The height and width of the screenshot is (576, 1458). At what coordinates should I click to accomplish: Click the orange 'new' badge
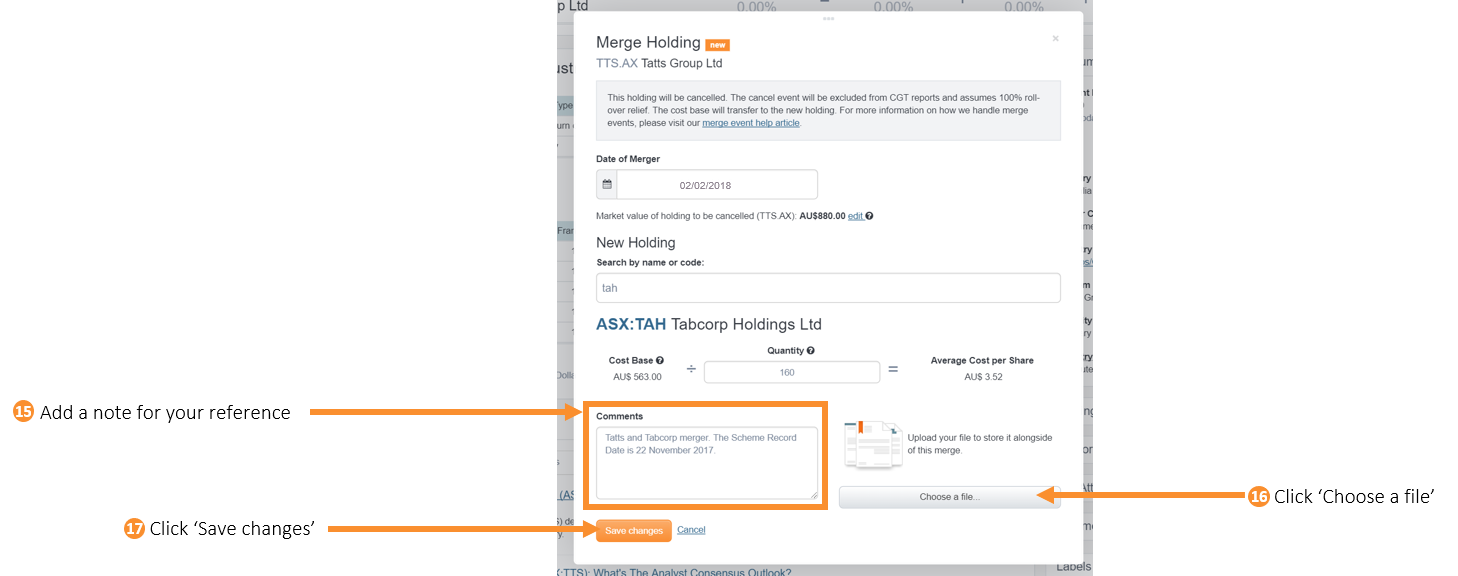coord(717,45)
